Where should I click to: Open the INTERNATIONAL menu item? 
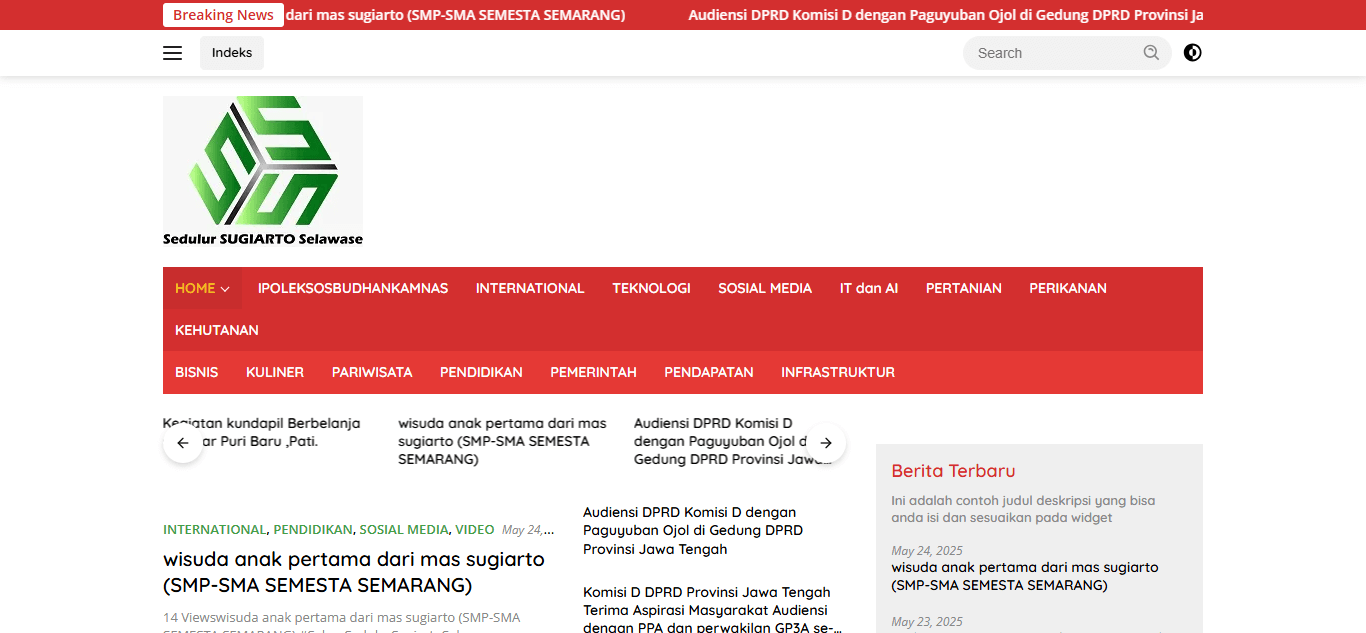(530, 288)
